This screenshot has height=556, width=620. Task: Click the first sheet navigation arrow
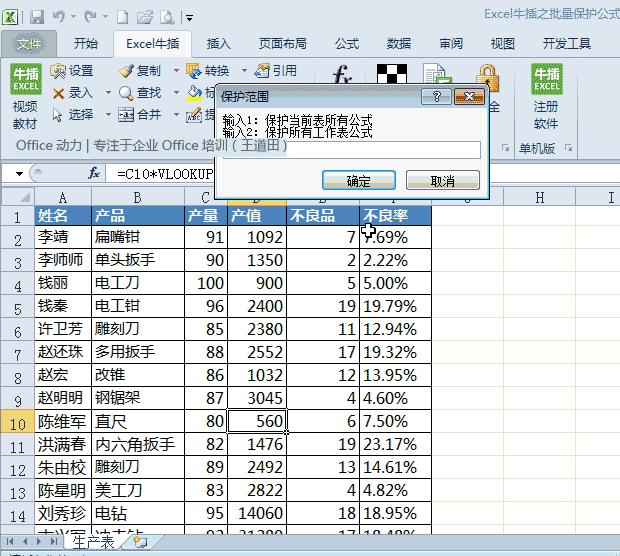pos(11,541)
